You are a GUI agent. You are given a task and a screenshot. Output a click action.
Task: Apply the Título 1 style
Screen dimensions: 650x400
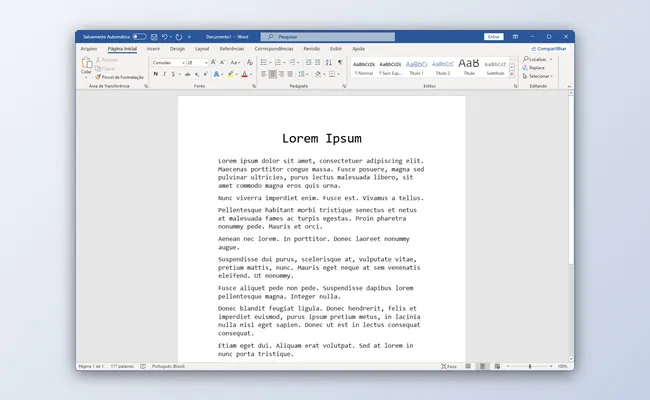[x=416, y=68]
